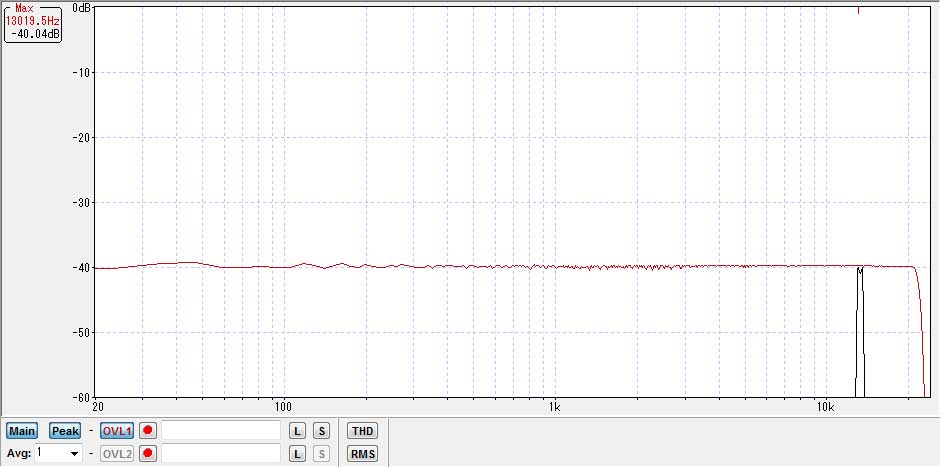941x467 pixels.
Task: Click the OVL2 red record icon
Action: pos(148,454)
